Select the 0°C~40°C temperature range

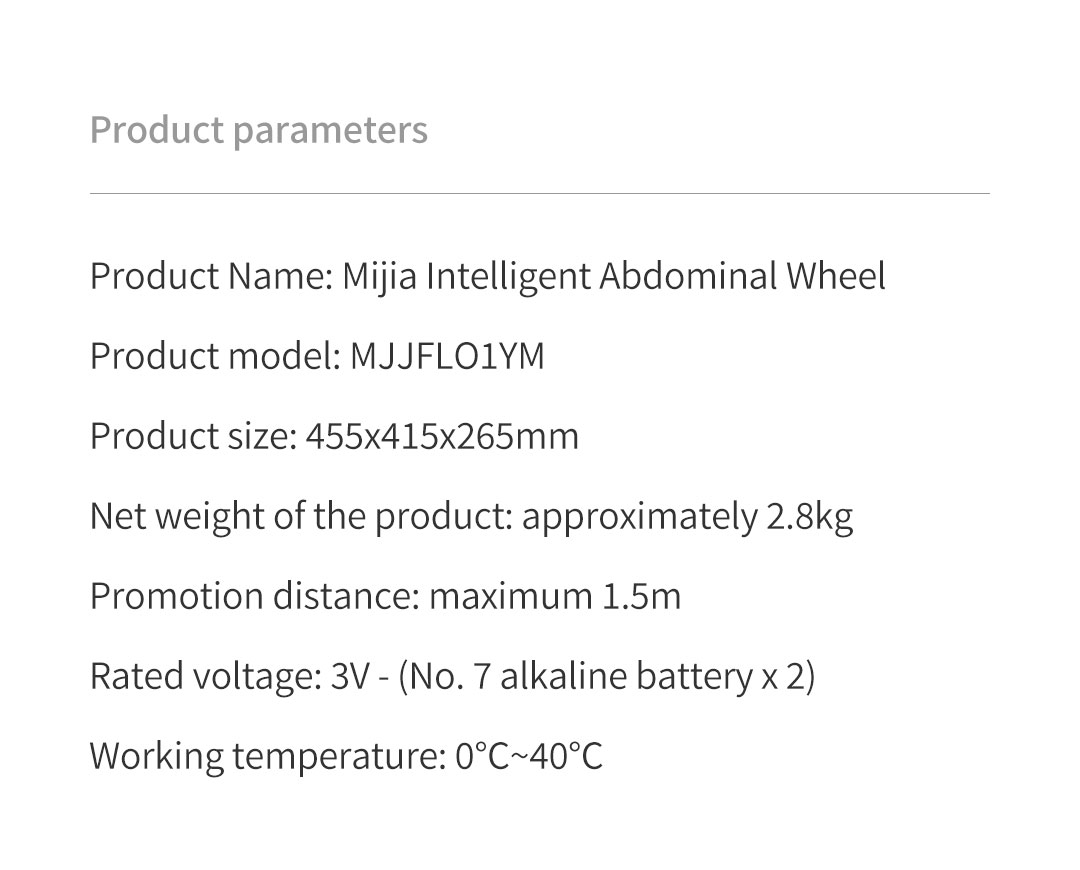pyautogui.click(x=529, y=756)
